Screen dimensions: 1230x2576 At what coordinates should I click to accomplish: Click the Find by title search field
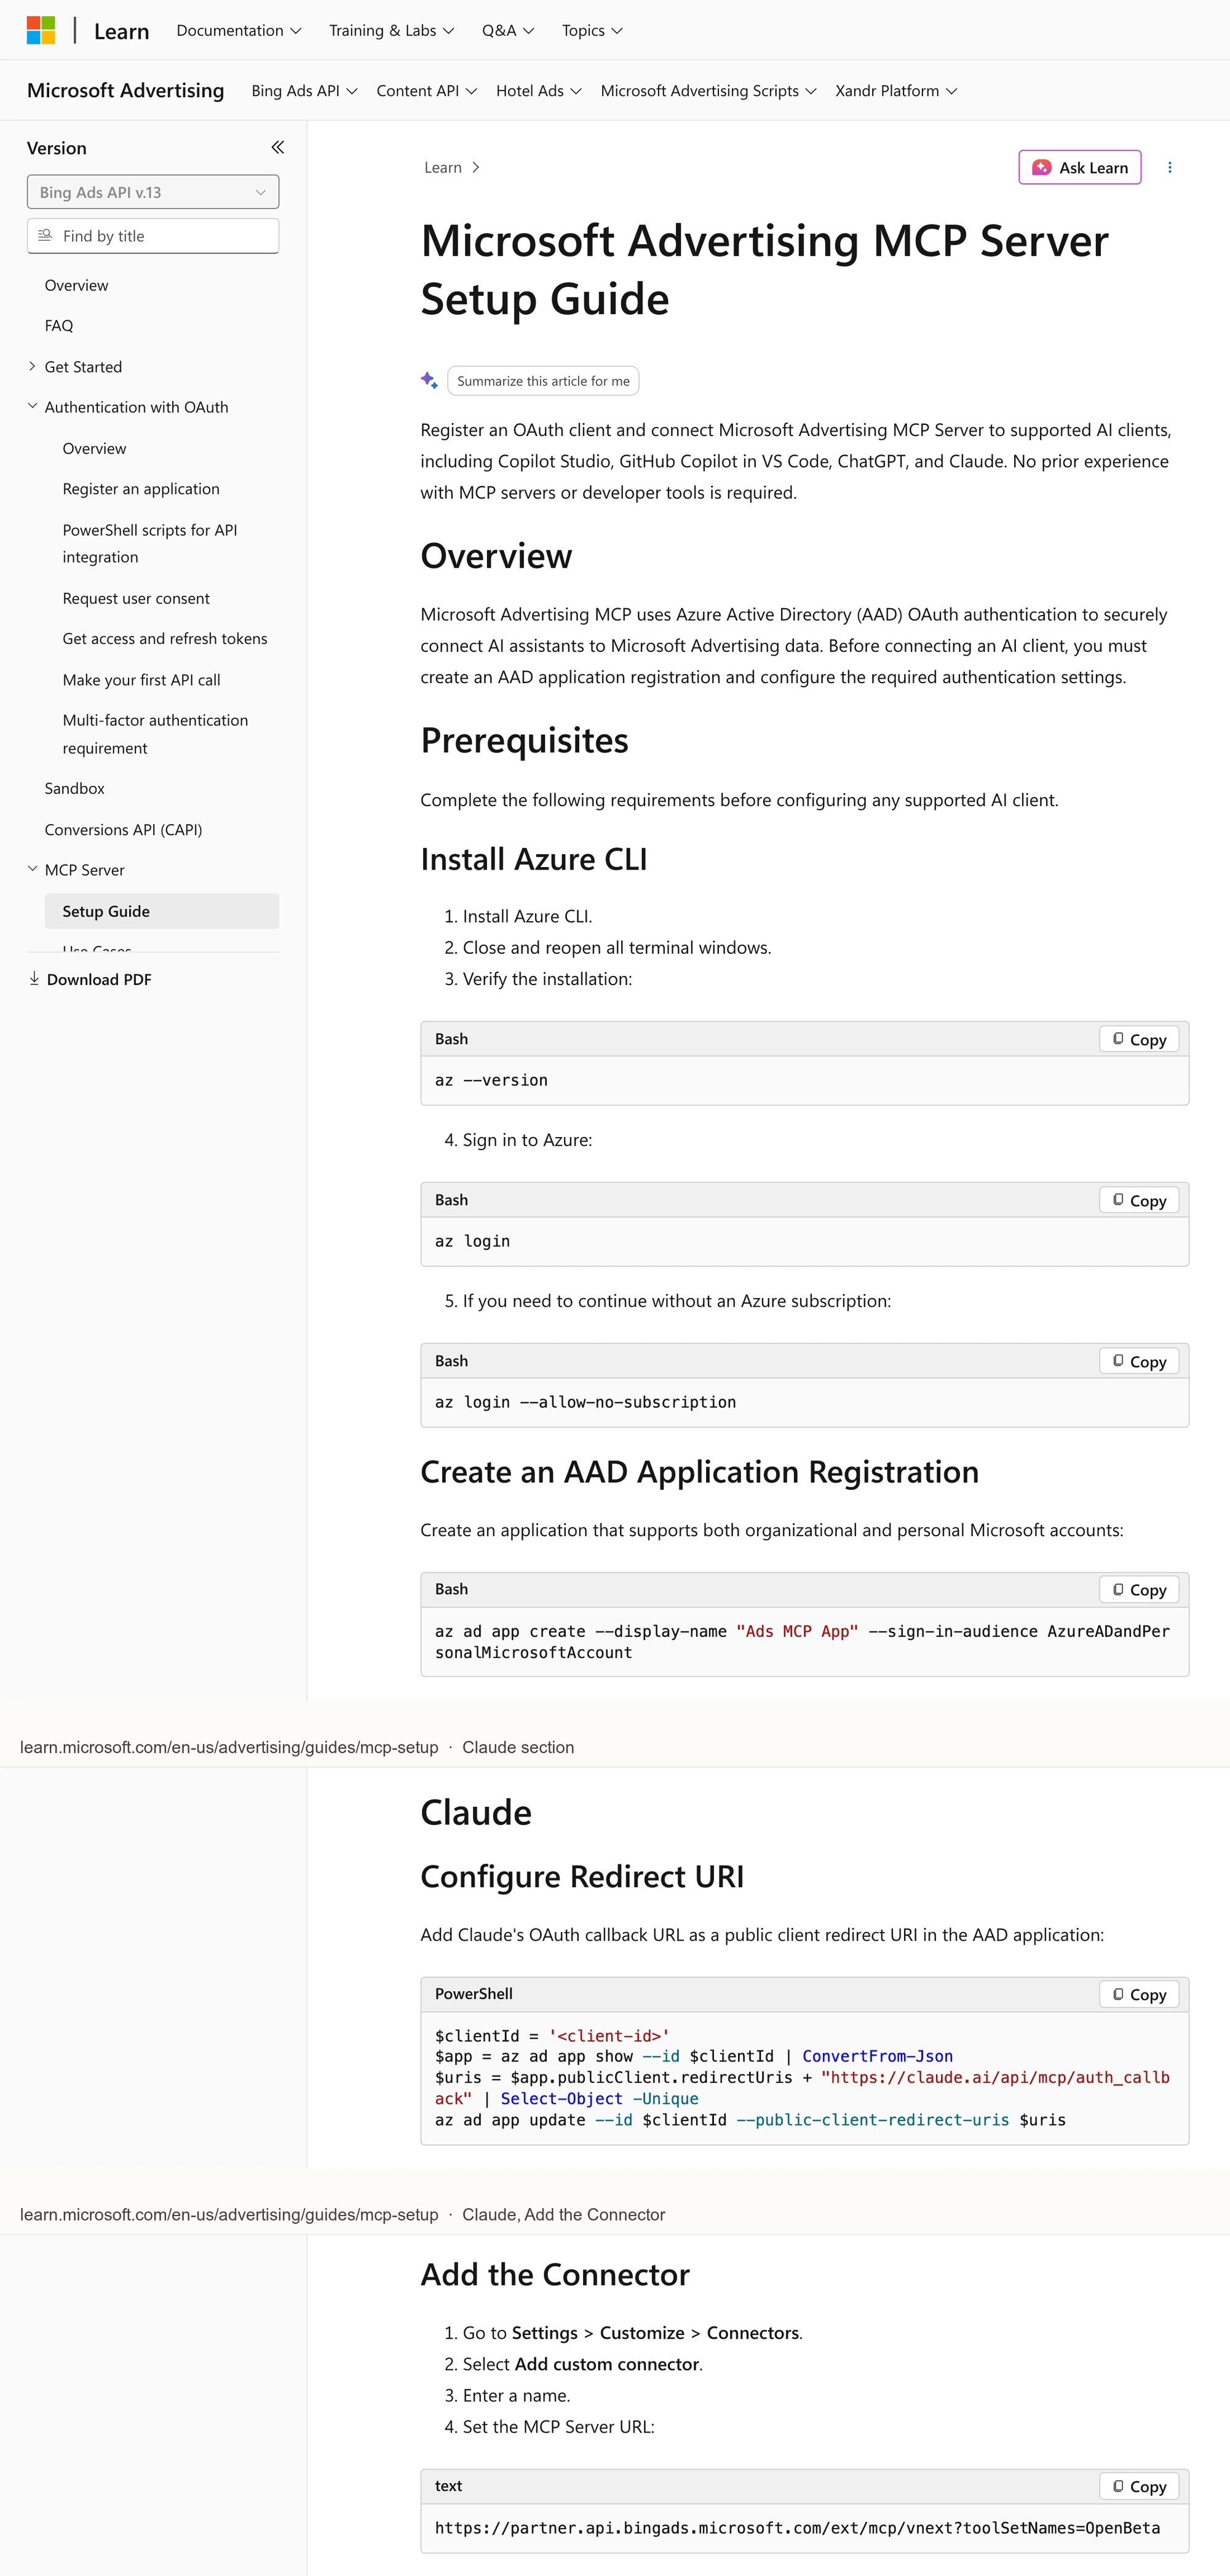coord(153,236)
